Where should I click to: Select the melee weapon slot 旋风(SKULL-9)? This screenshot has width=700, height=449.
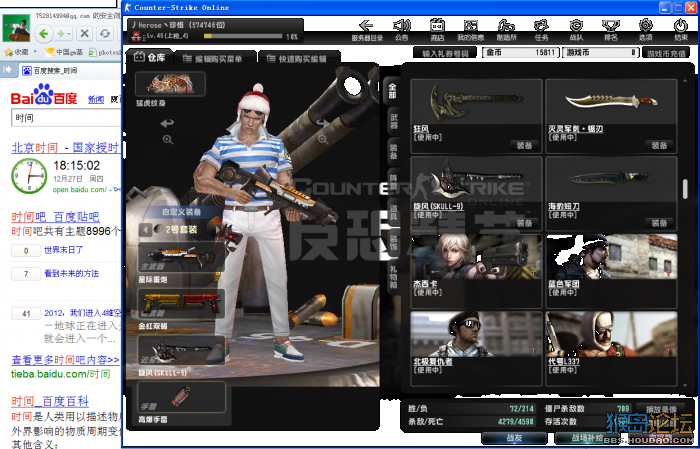pyautogui.click(x=181, y=351)
